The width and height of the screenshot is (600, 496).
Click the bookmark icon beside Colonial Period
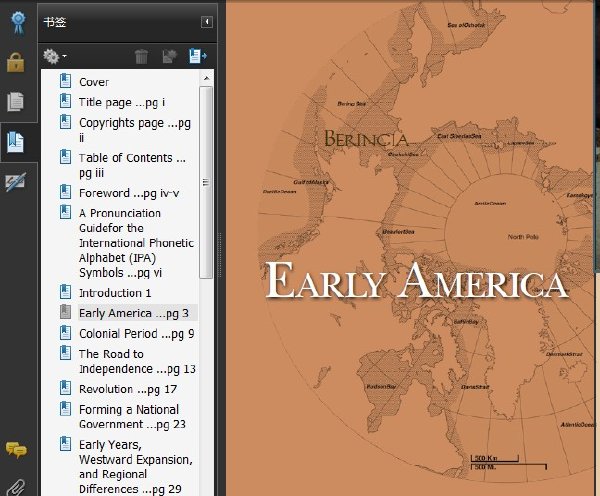pos(65,332)
